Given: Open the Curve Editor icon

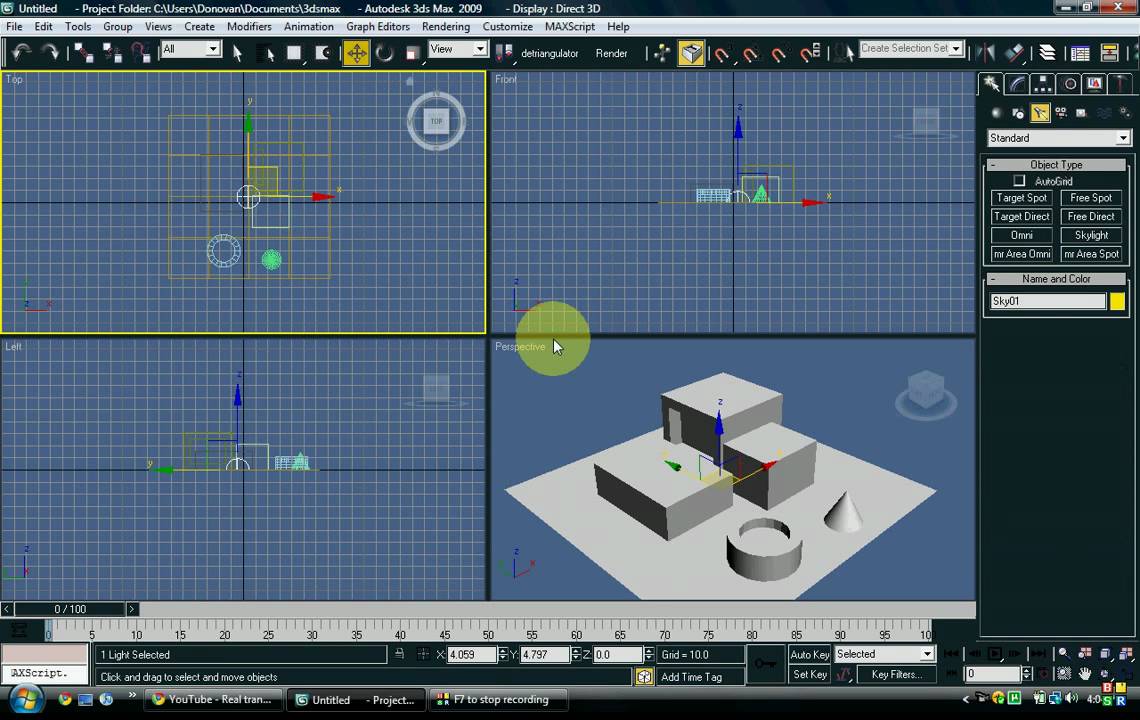Looking at the screenshot, I should click(x=1080, y=52).
